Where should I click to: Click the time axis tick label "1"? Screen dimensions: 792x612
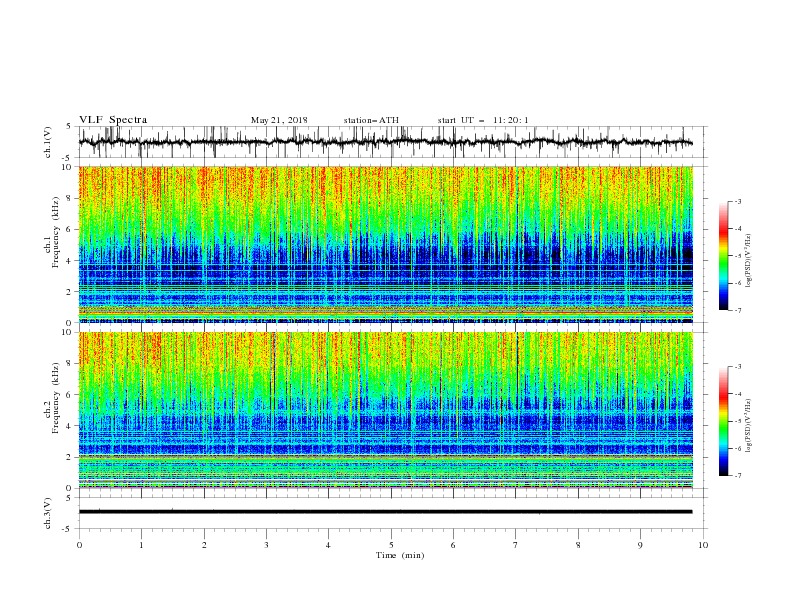[x=141, y=545]
